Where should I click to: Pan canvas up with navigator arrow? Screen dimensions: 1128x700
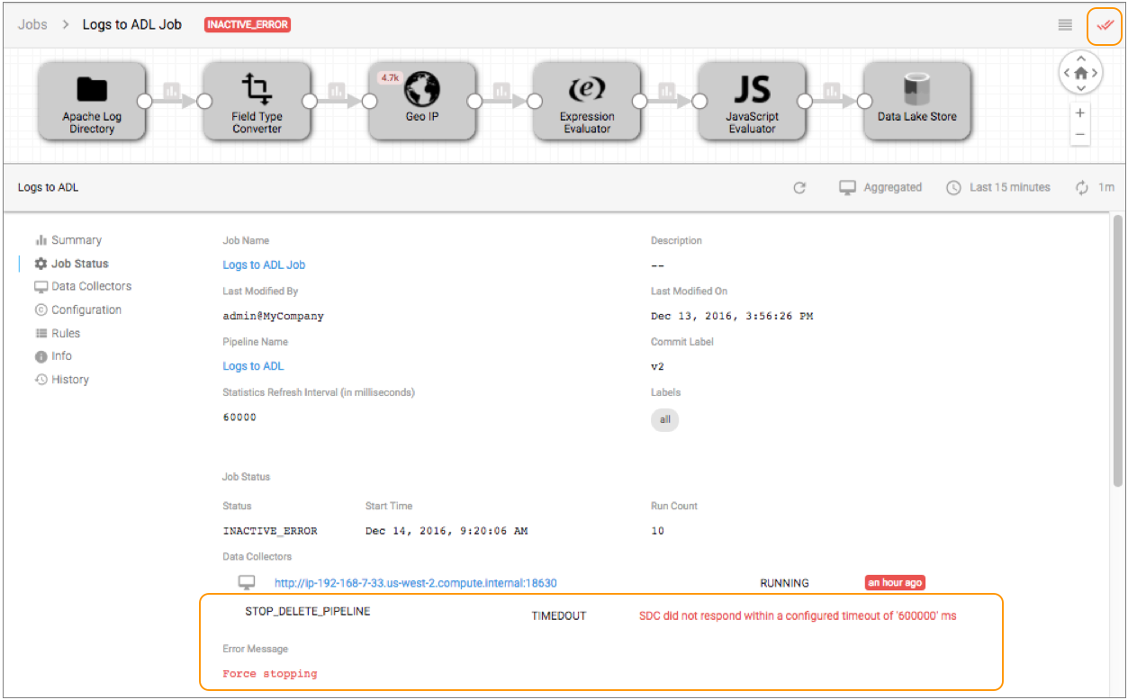(x=1081, y=58)
